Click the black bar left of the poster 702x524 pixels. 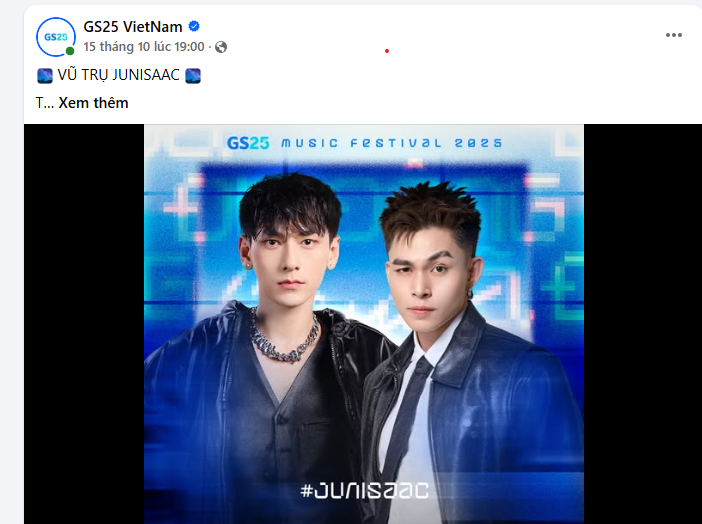[x=84, y=324]
